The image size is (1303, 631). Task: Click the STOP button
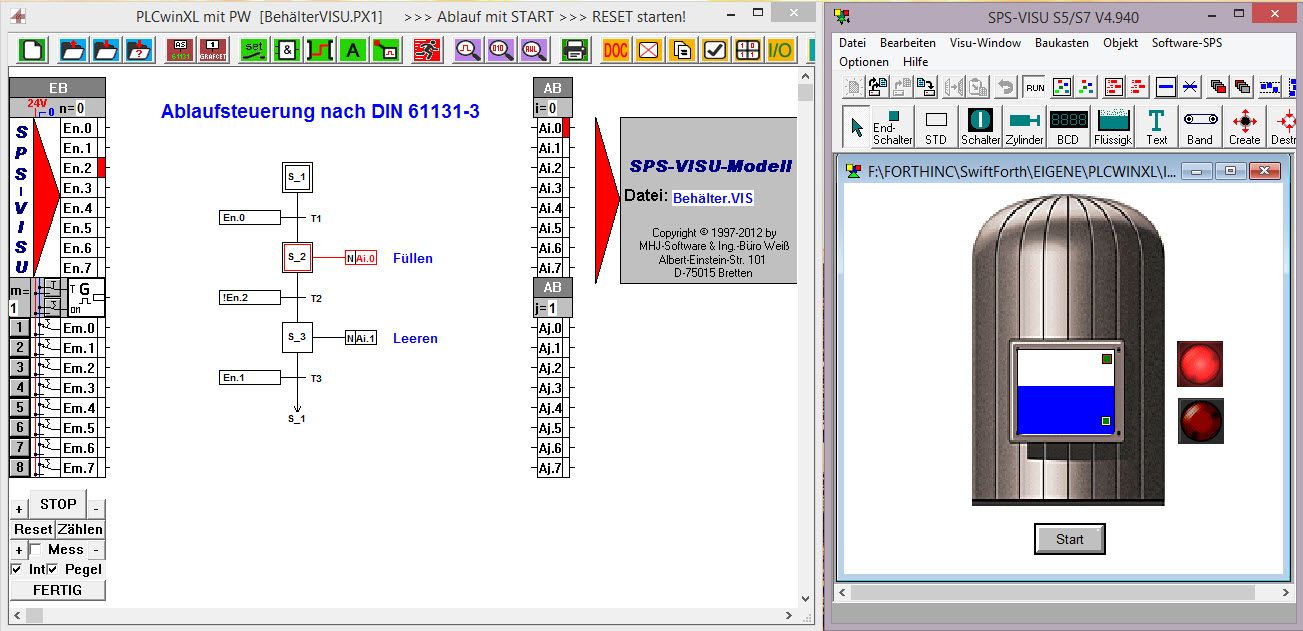pos(58,504)
